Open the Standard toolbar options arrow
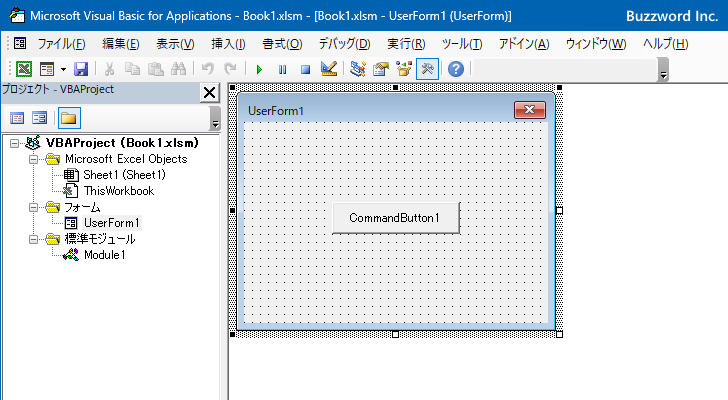 [x=663, y=70]
